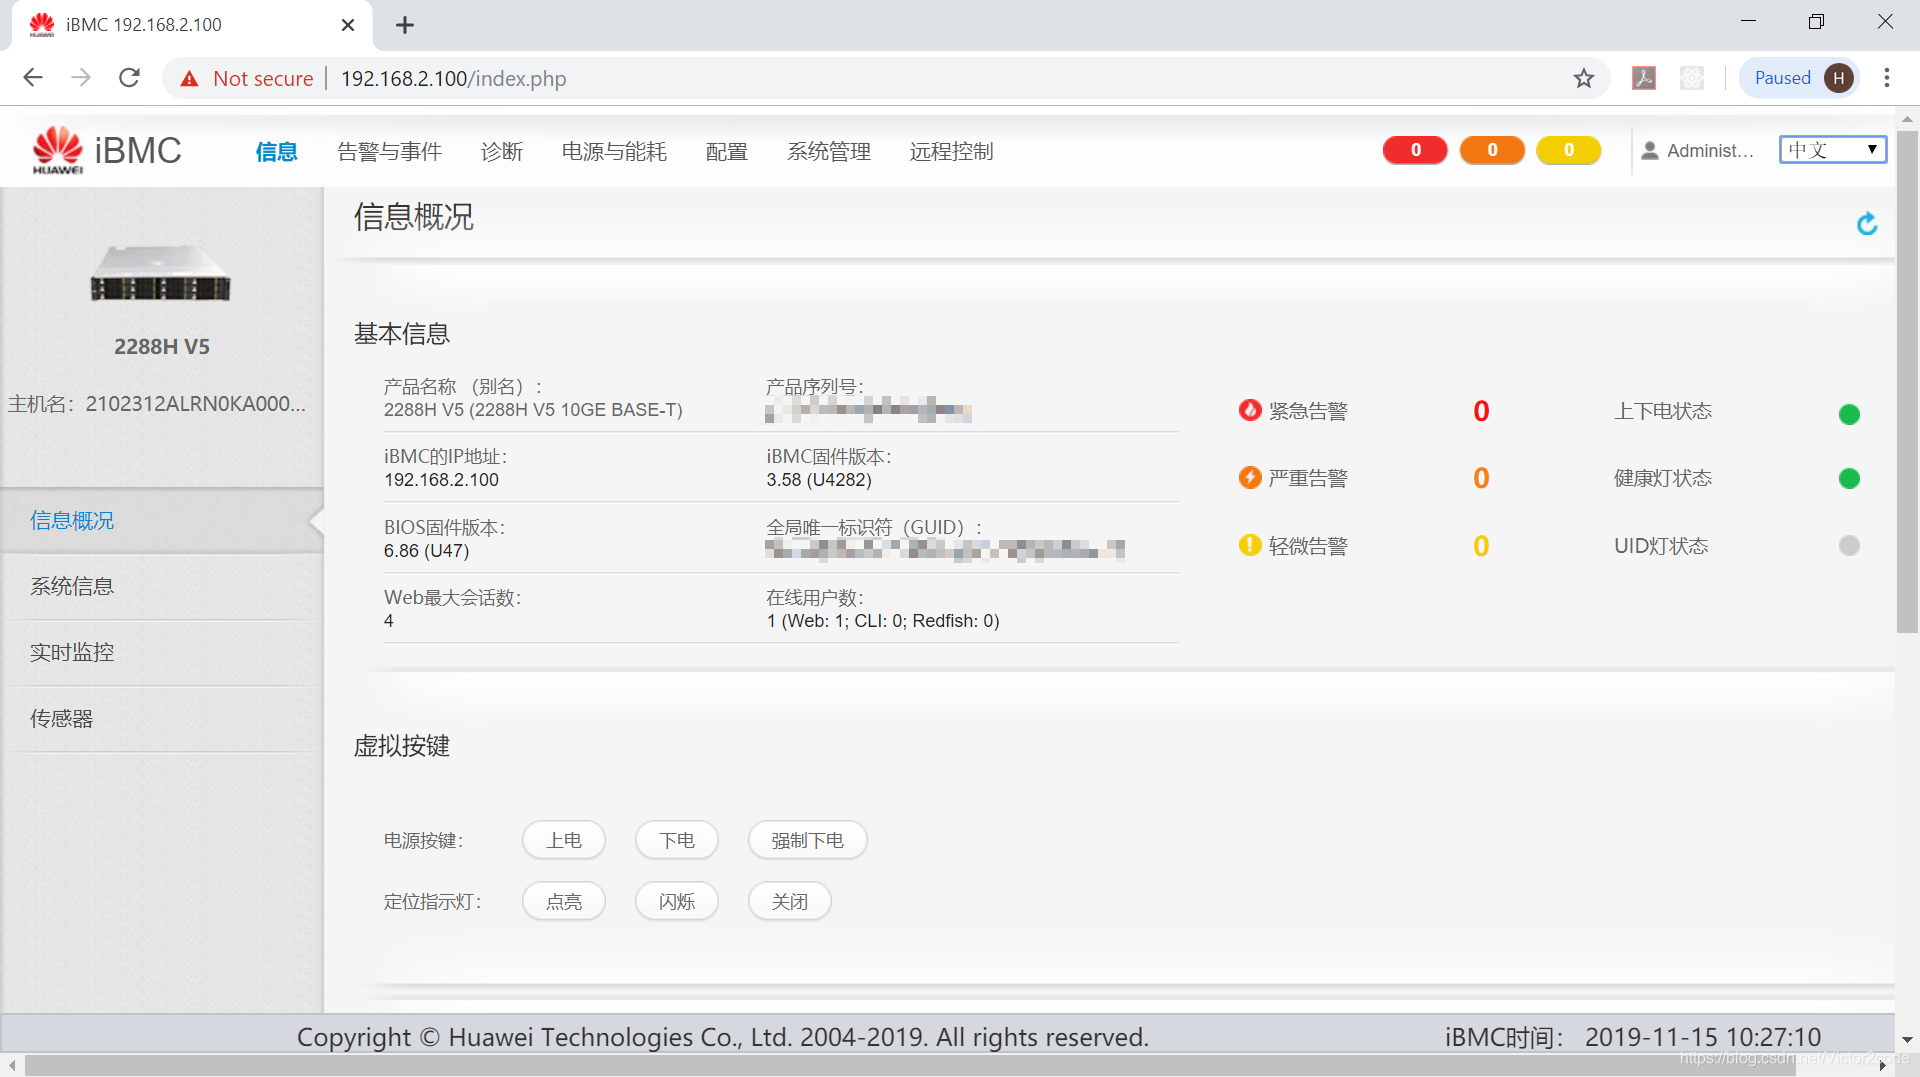The image size is (1920, 1077).
Task: Click the critical alarm red badge
Action: 1415,150
